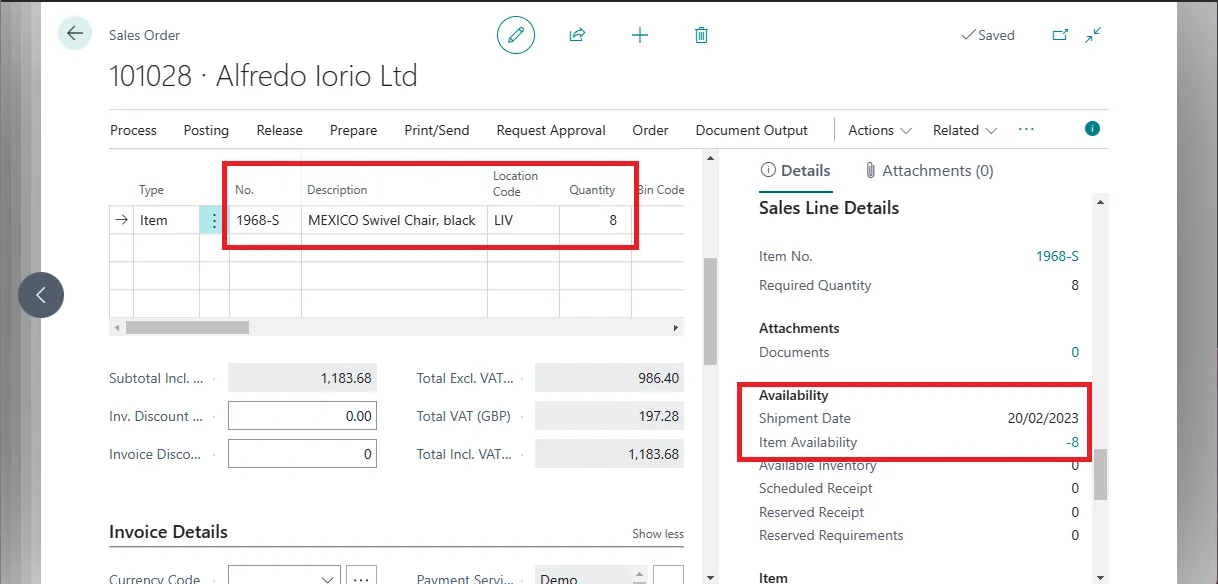Select the Quantity cell with 8

pos(595,220)
